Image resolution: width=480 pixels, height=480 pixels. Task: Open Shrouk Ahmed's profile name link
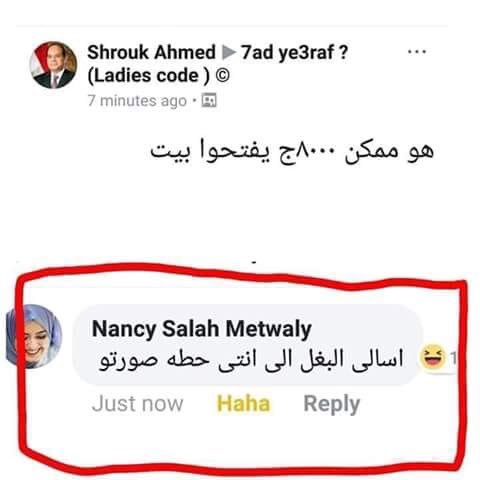[151, 52]
